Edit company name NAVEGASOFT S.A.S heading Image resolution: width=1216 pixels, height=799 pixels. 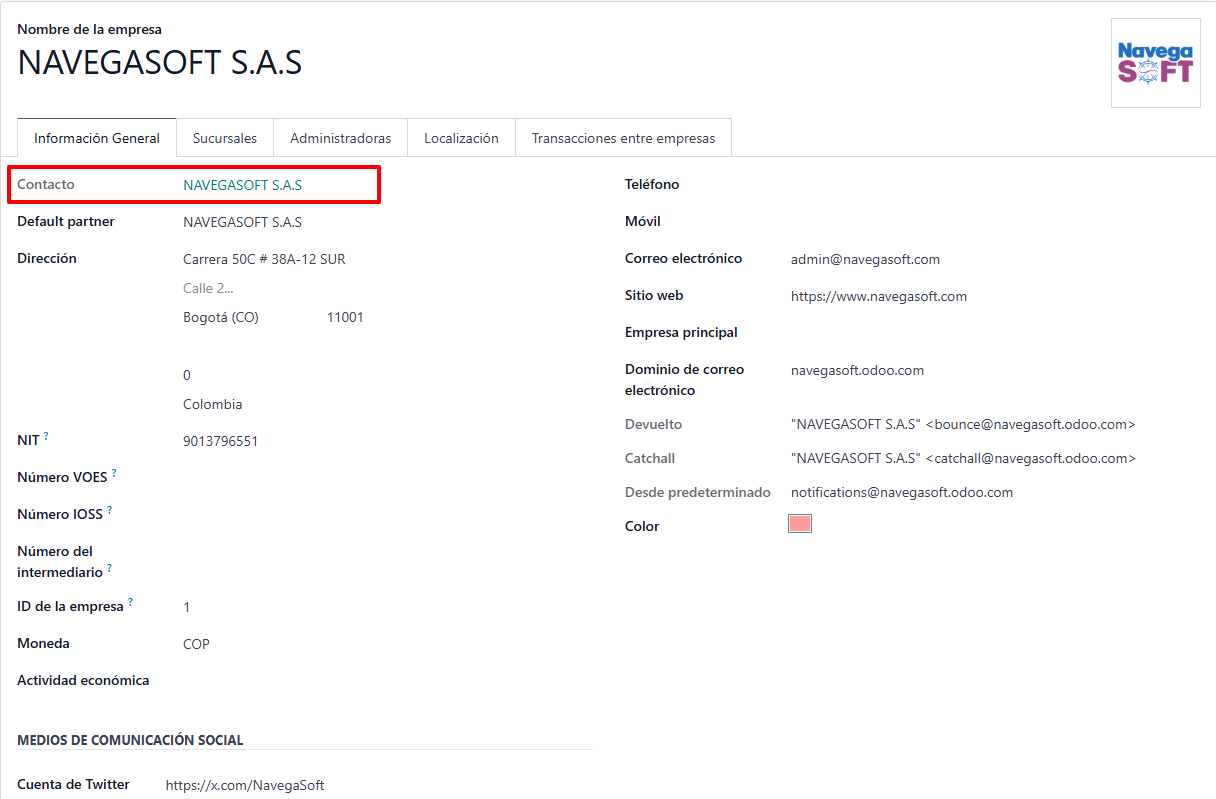(160, 62)
